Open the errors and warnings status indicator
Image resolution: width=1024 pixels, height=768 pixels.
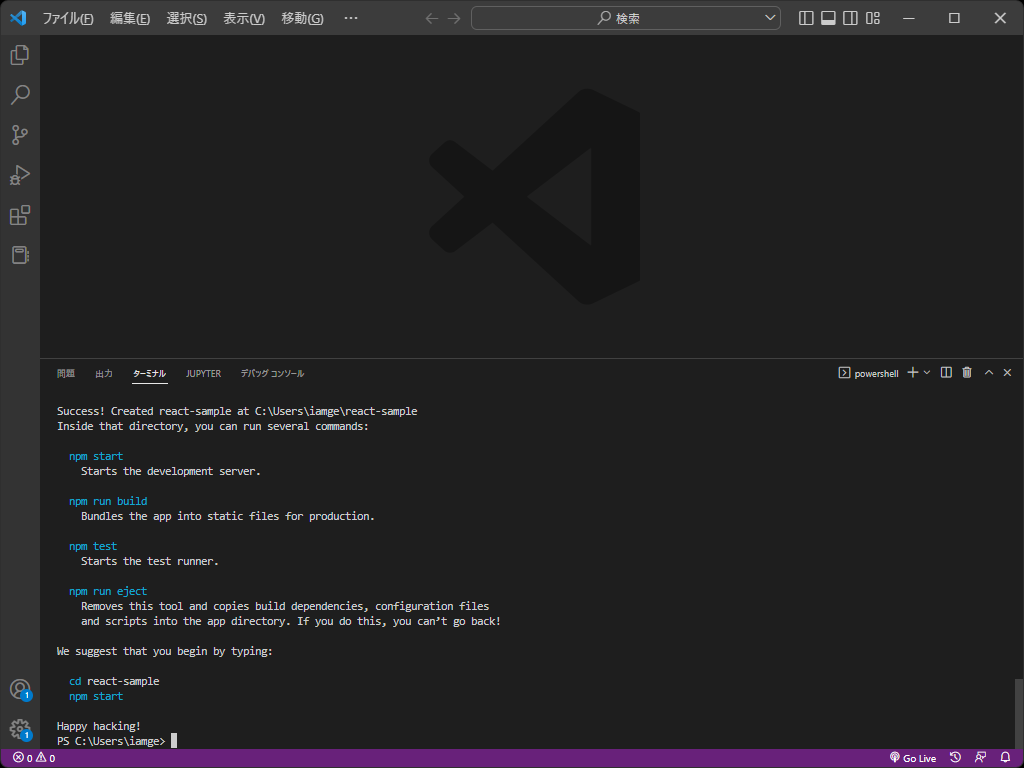(x=34, y=758)
